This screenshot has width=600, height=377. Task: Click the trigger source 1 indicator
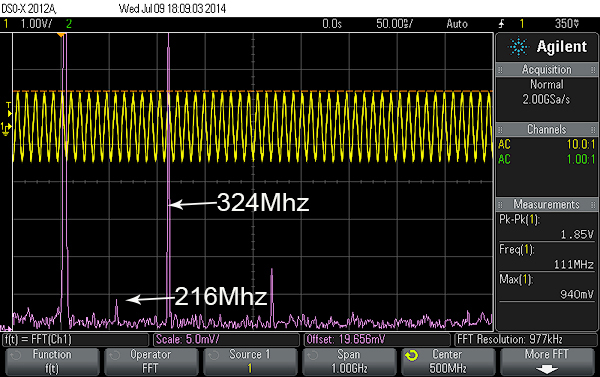click(x=522, y=24)
